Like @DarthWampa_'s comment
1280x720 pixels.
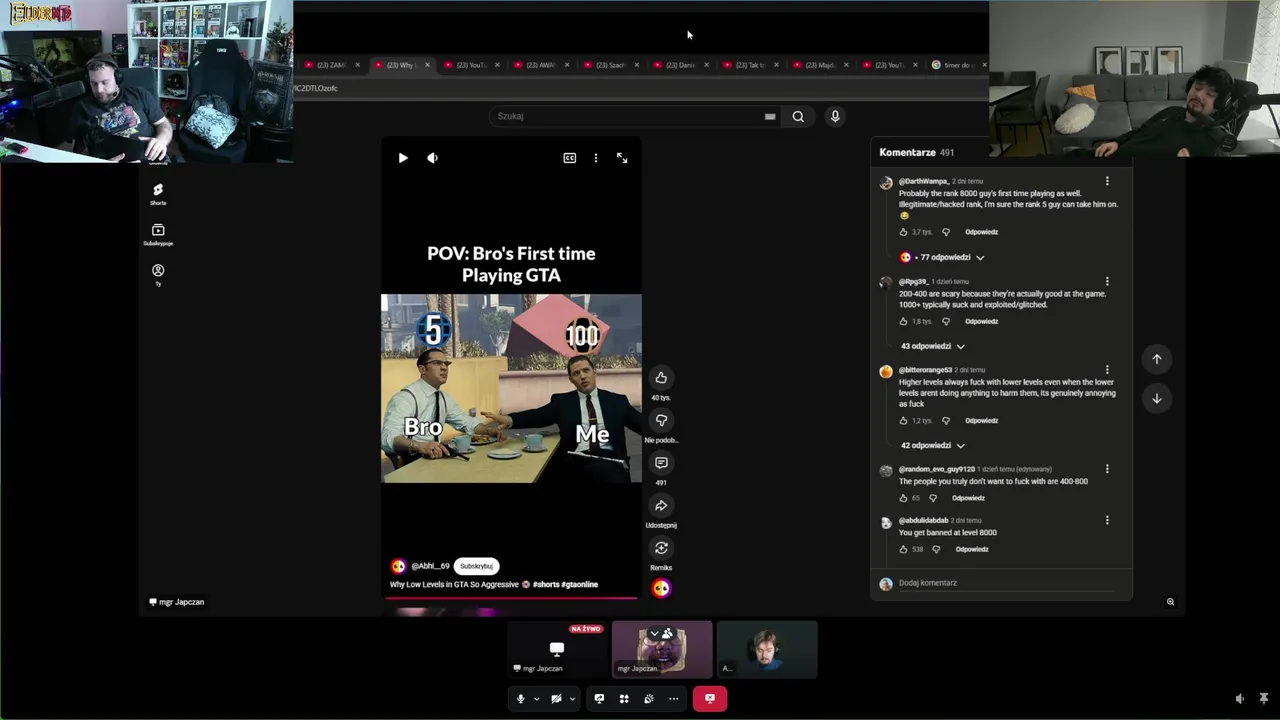point(903,232)
